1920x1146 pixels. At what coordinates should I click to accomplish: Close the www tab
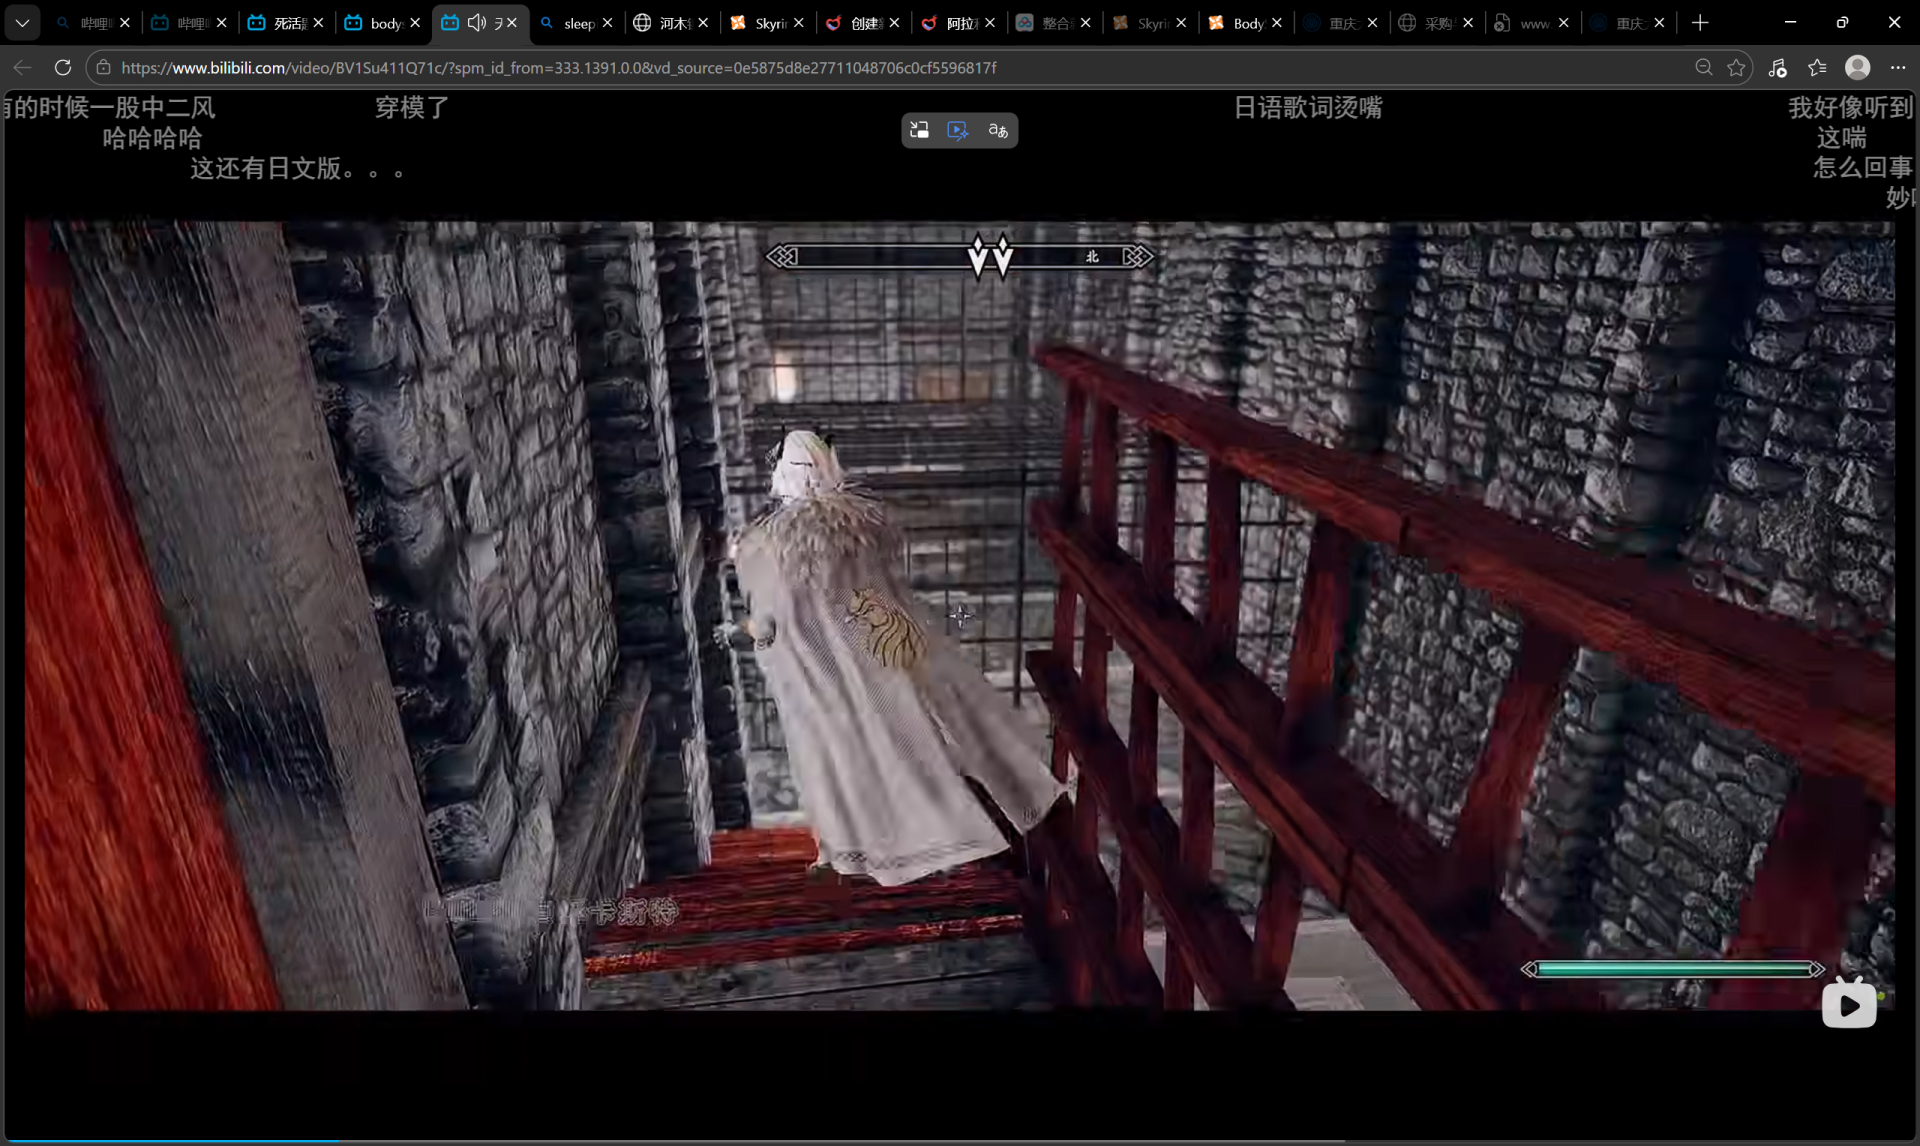(1563, 22)
